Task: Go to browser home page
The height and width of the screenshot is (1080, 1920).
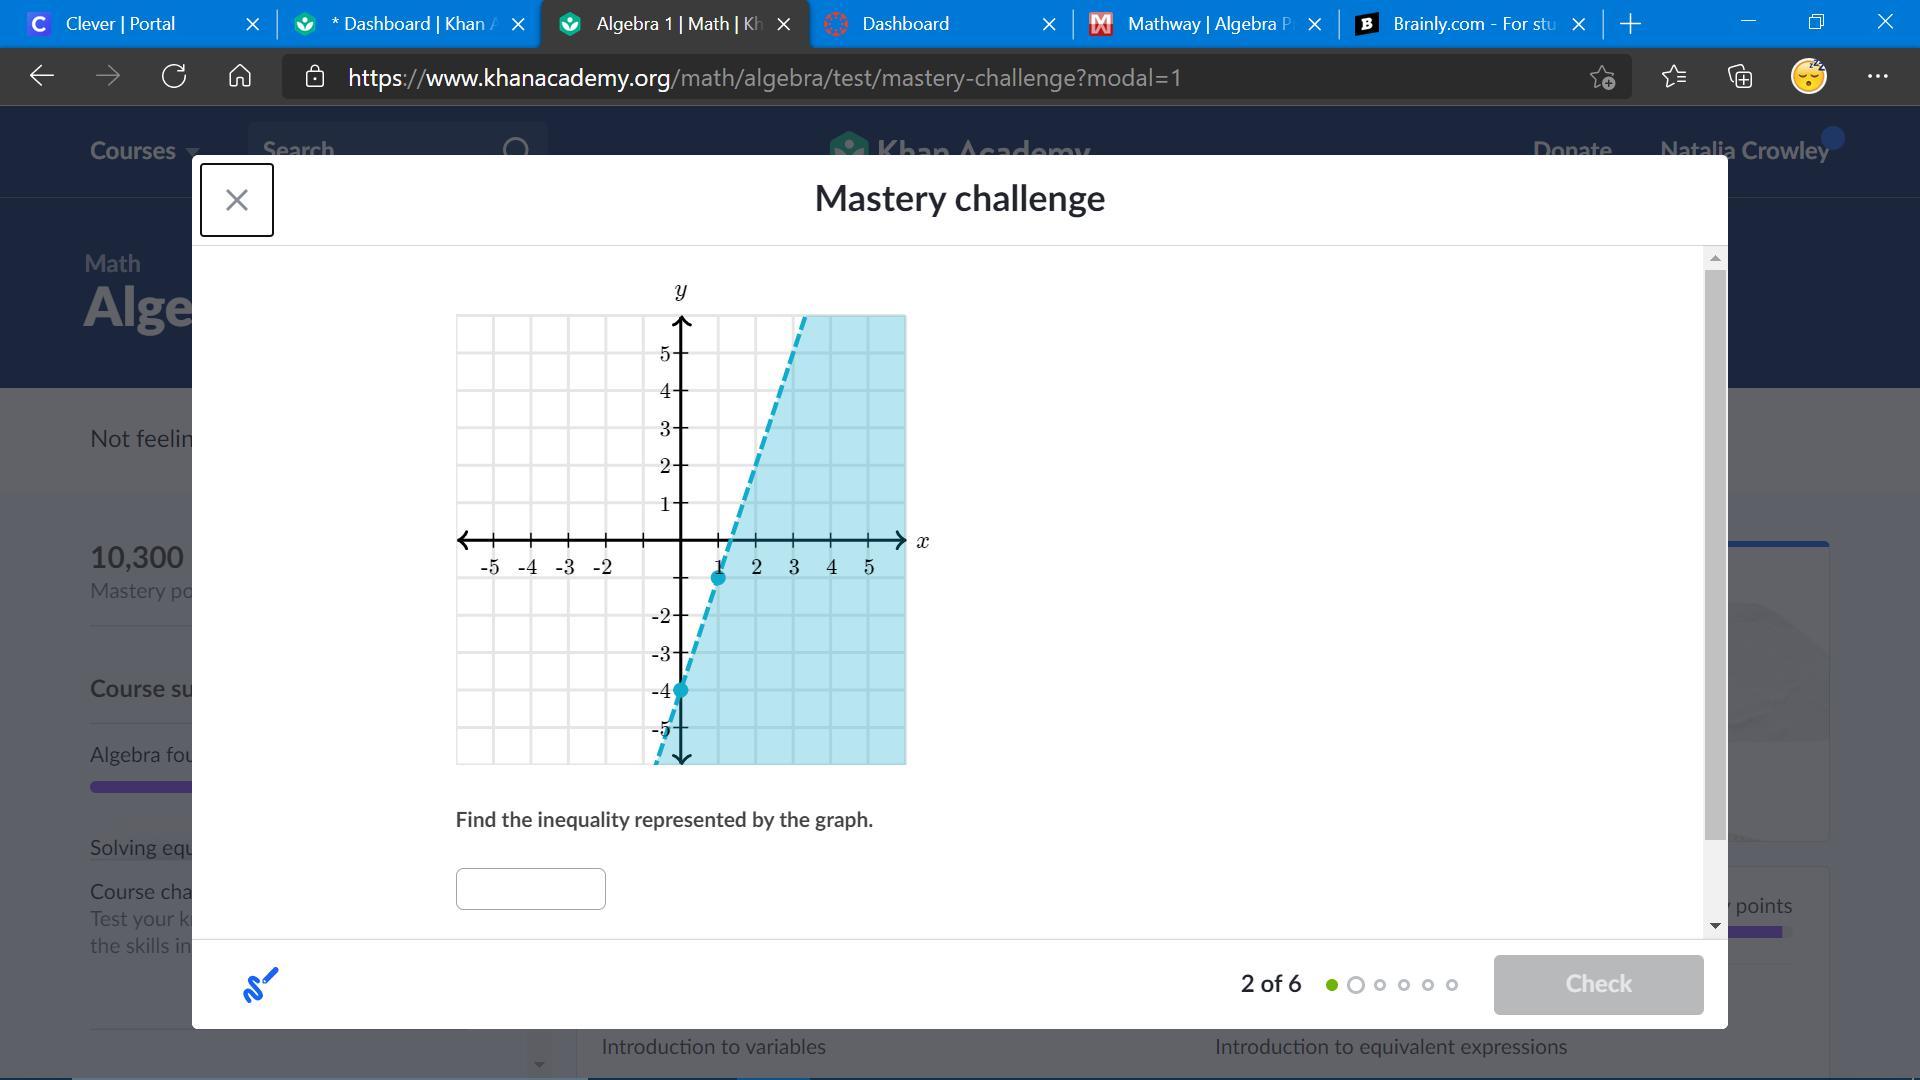Action: 240,77
